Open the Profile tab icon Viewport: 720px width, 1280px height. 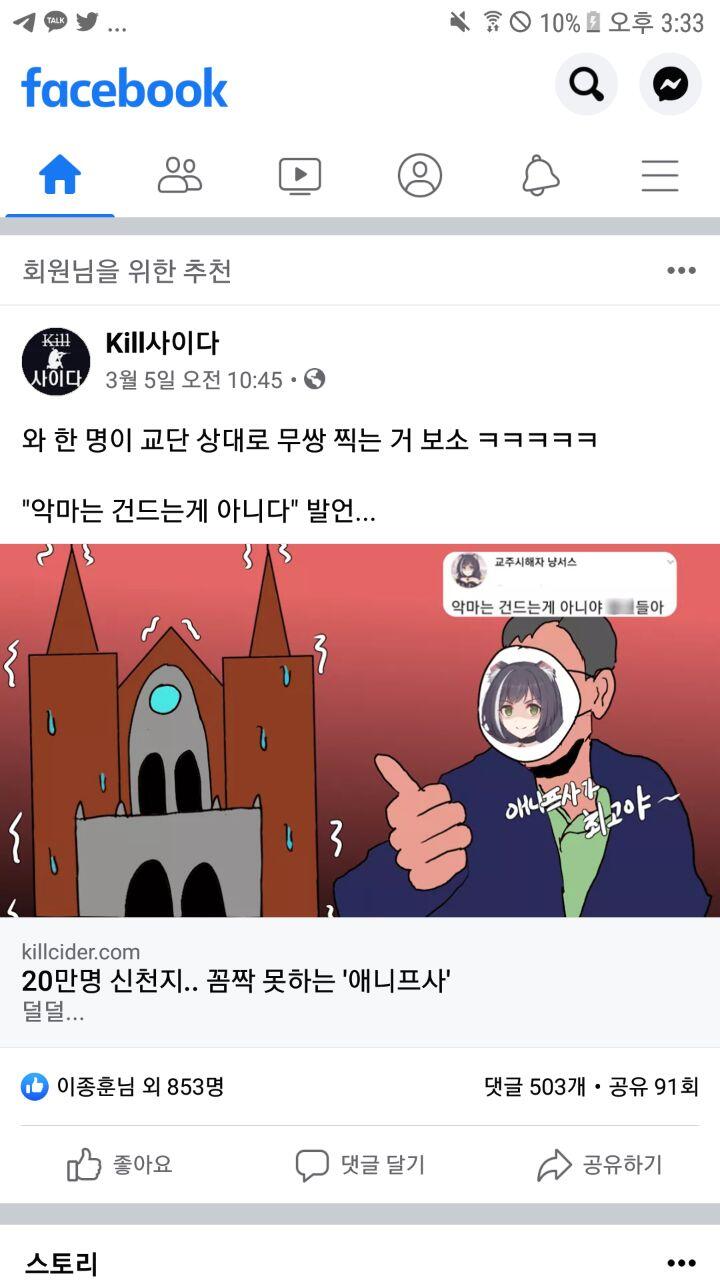coord(420,176)
